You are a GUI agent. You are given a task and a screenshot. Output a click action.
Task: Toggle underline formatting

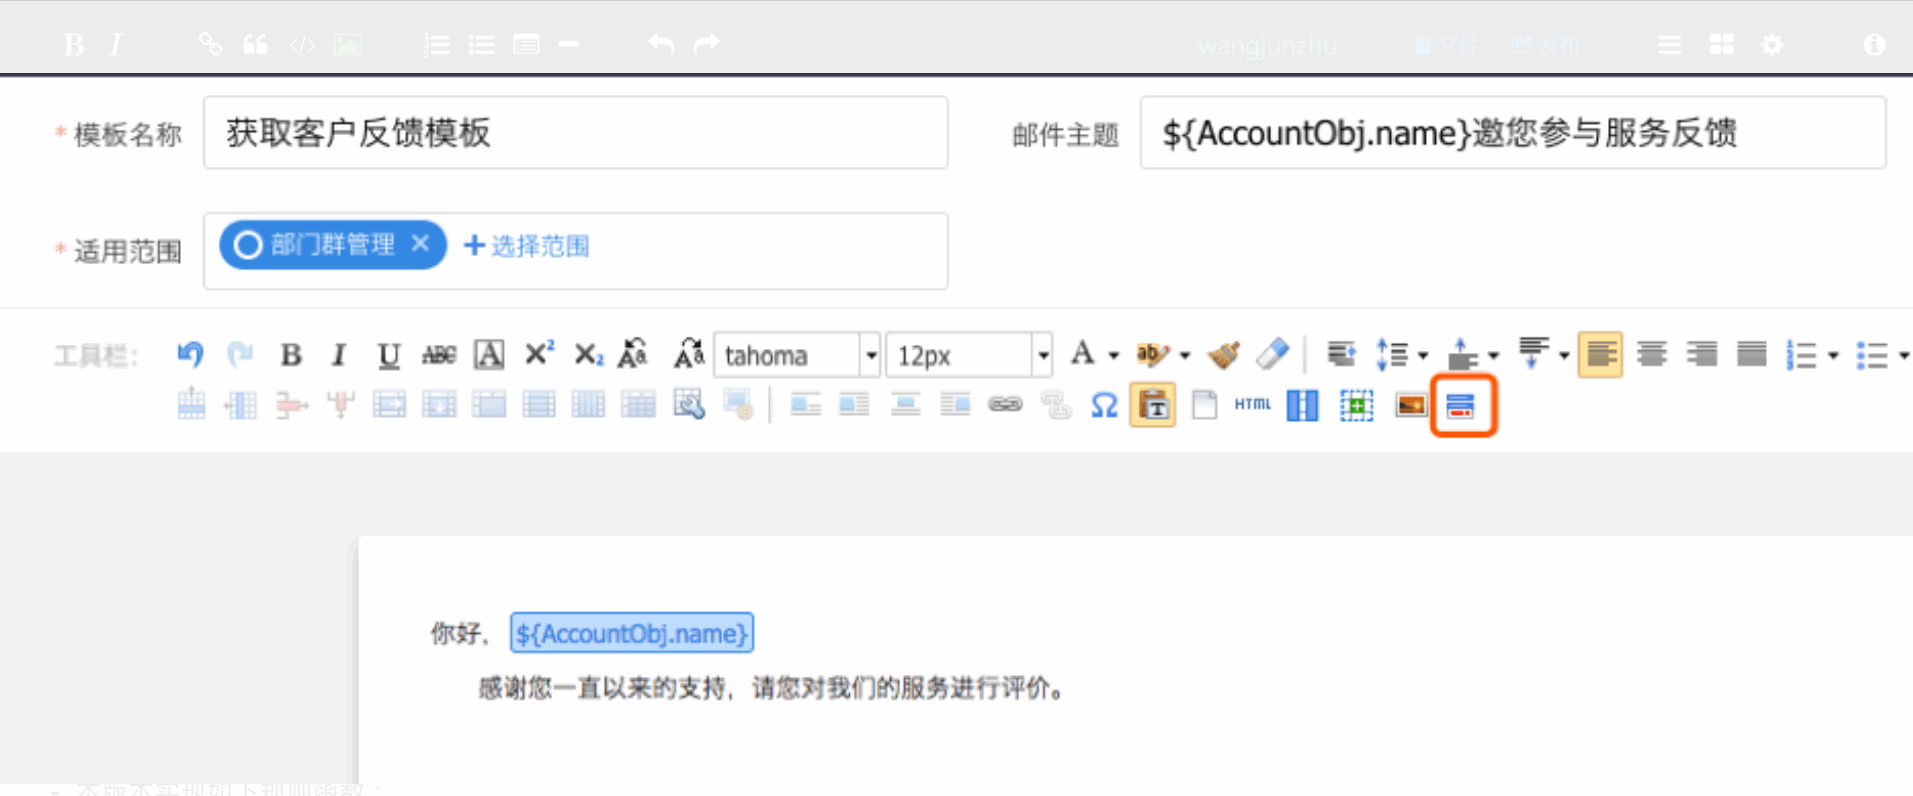[x=388, y=354]
